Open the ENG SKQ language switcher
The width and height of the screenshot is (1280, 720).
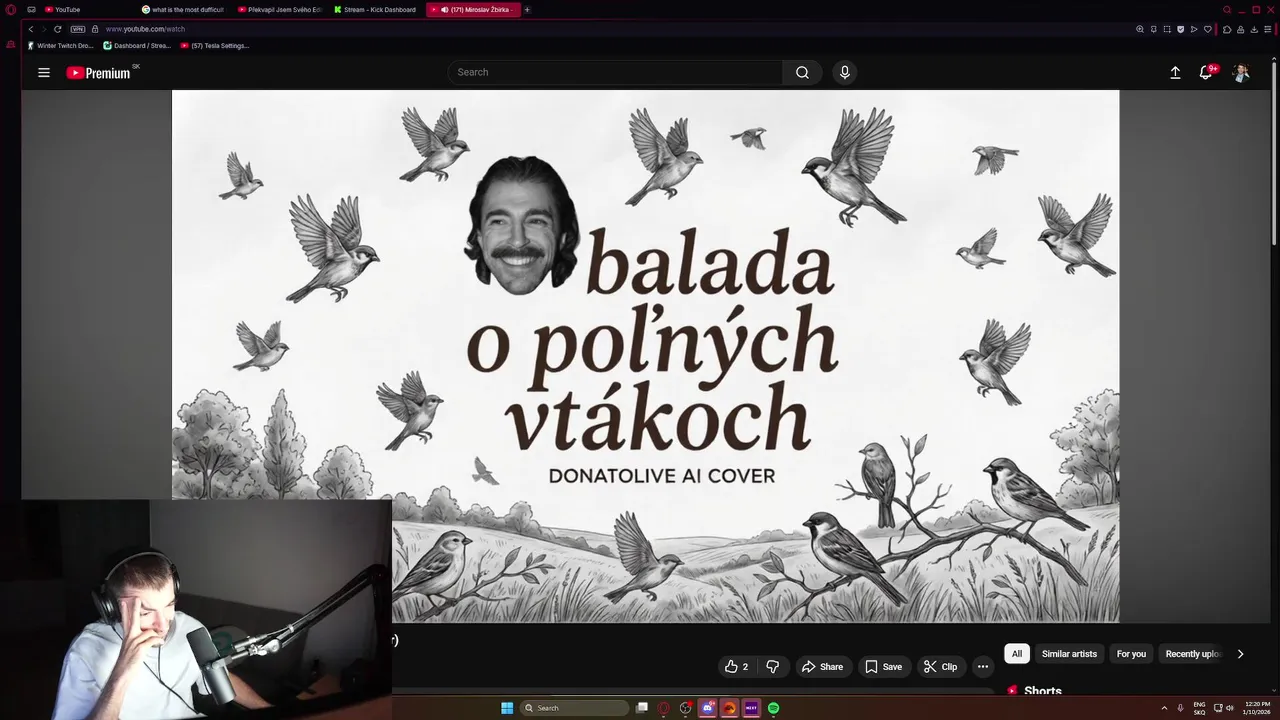click(1199, 708)
